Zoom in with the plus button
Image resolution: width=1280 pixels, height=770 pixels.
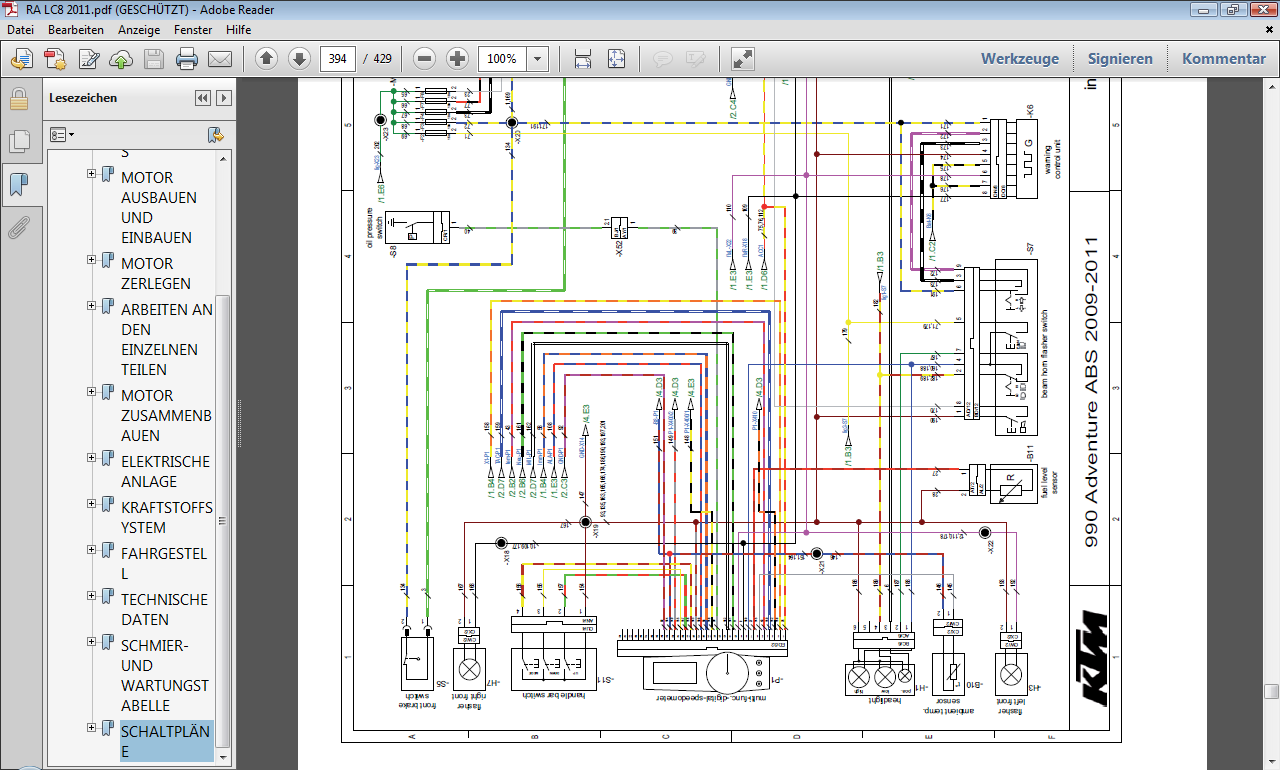click(x=457, y=59)
